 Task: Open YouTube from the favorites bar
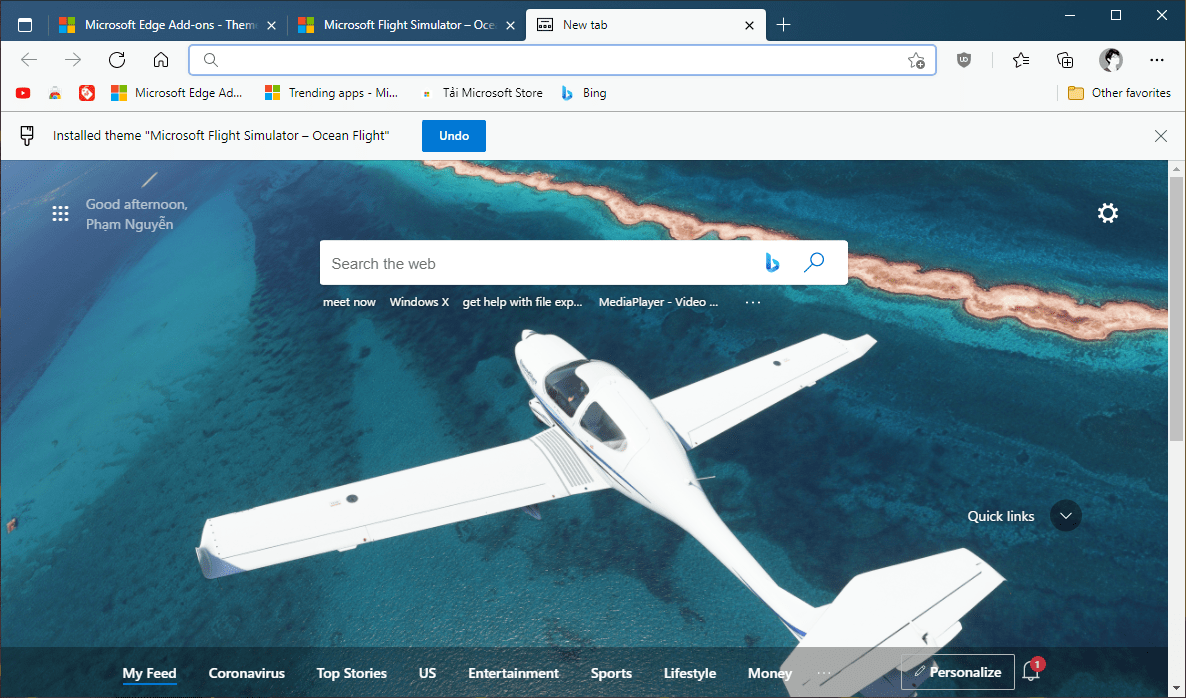coord(22,92)
